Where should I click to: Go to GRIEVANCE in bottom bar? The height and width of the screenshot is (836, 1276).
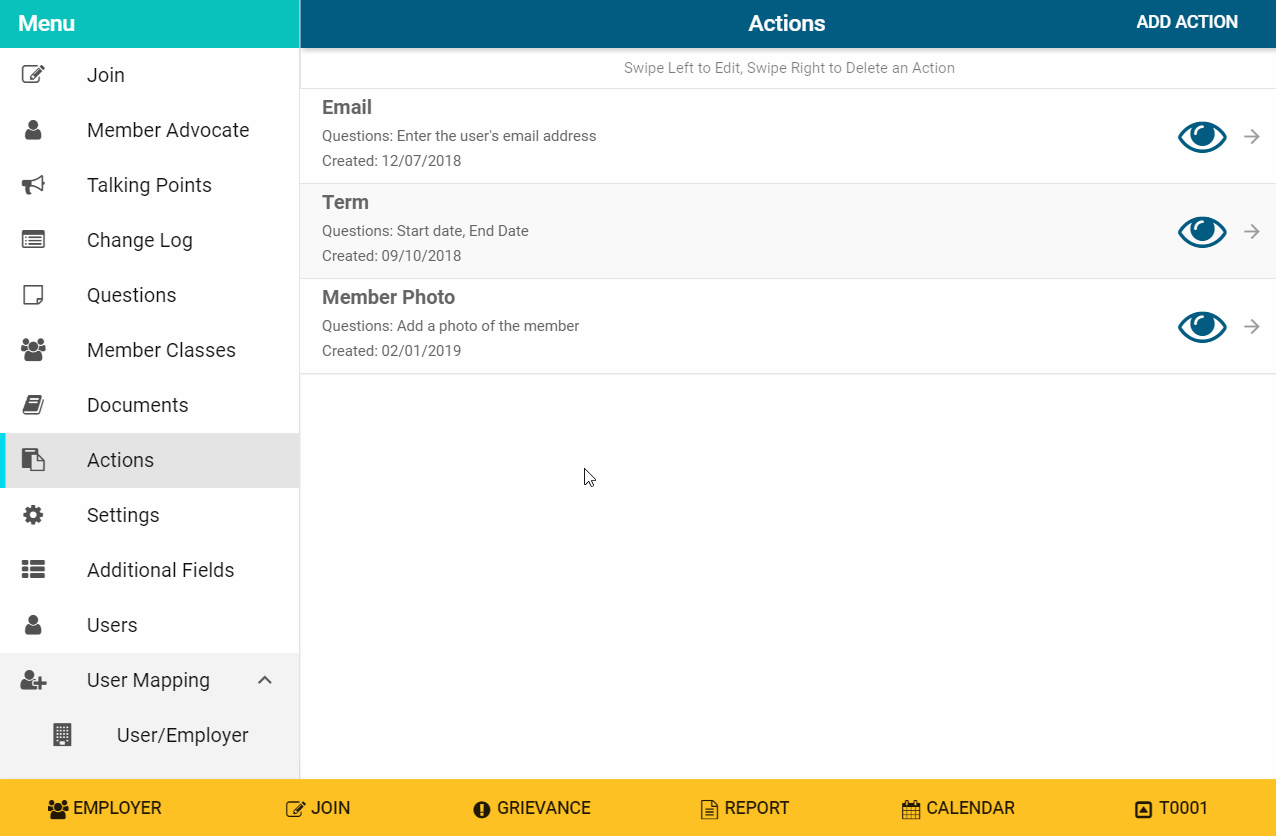pyautogui.click(x=532, y=808)
